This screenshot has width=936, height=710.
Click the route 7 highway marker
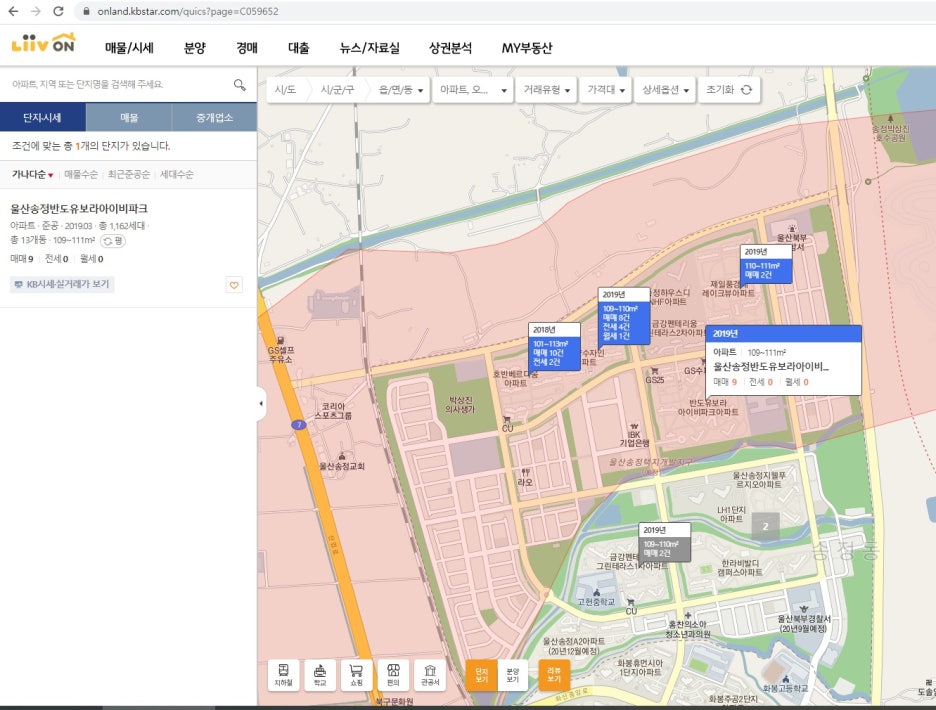click(x=298, y=425)
